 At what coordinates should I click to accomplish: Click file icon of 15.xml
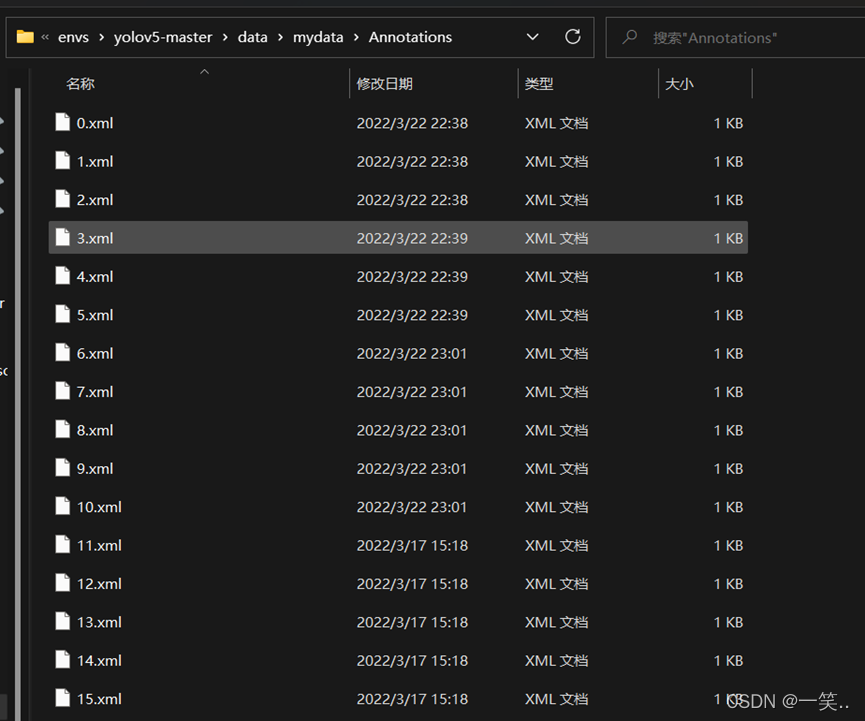pyautogui.click(x=63, y=698)
